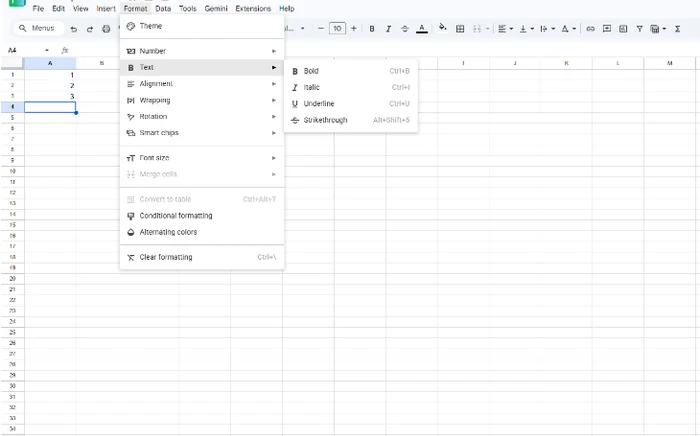Open the Borders tool
The height and width of the screenshot is (436, 700).
click(x=460, y=29)
